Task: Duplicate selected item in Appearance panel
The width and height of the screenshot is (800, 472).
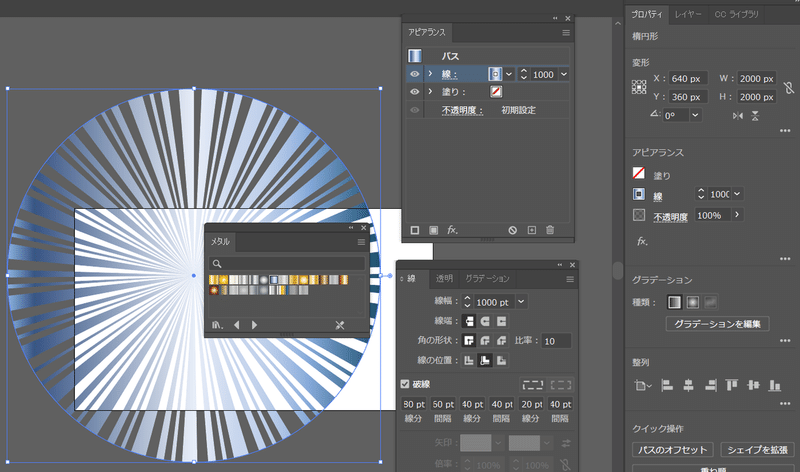Action: pos(532,230)
